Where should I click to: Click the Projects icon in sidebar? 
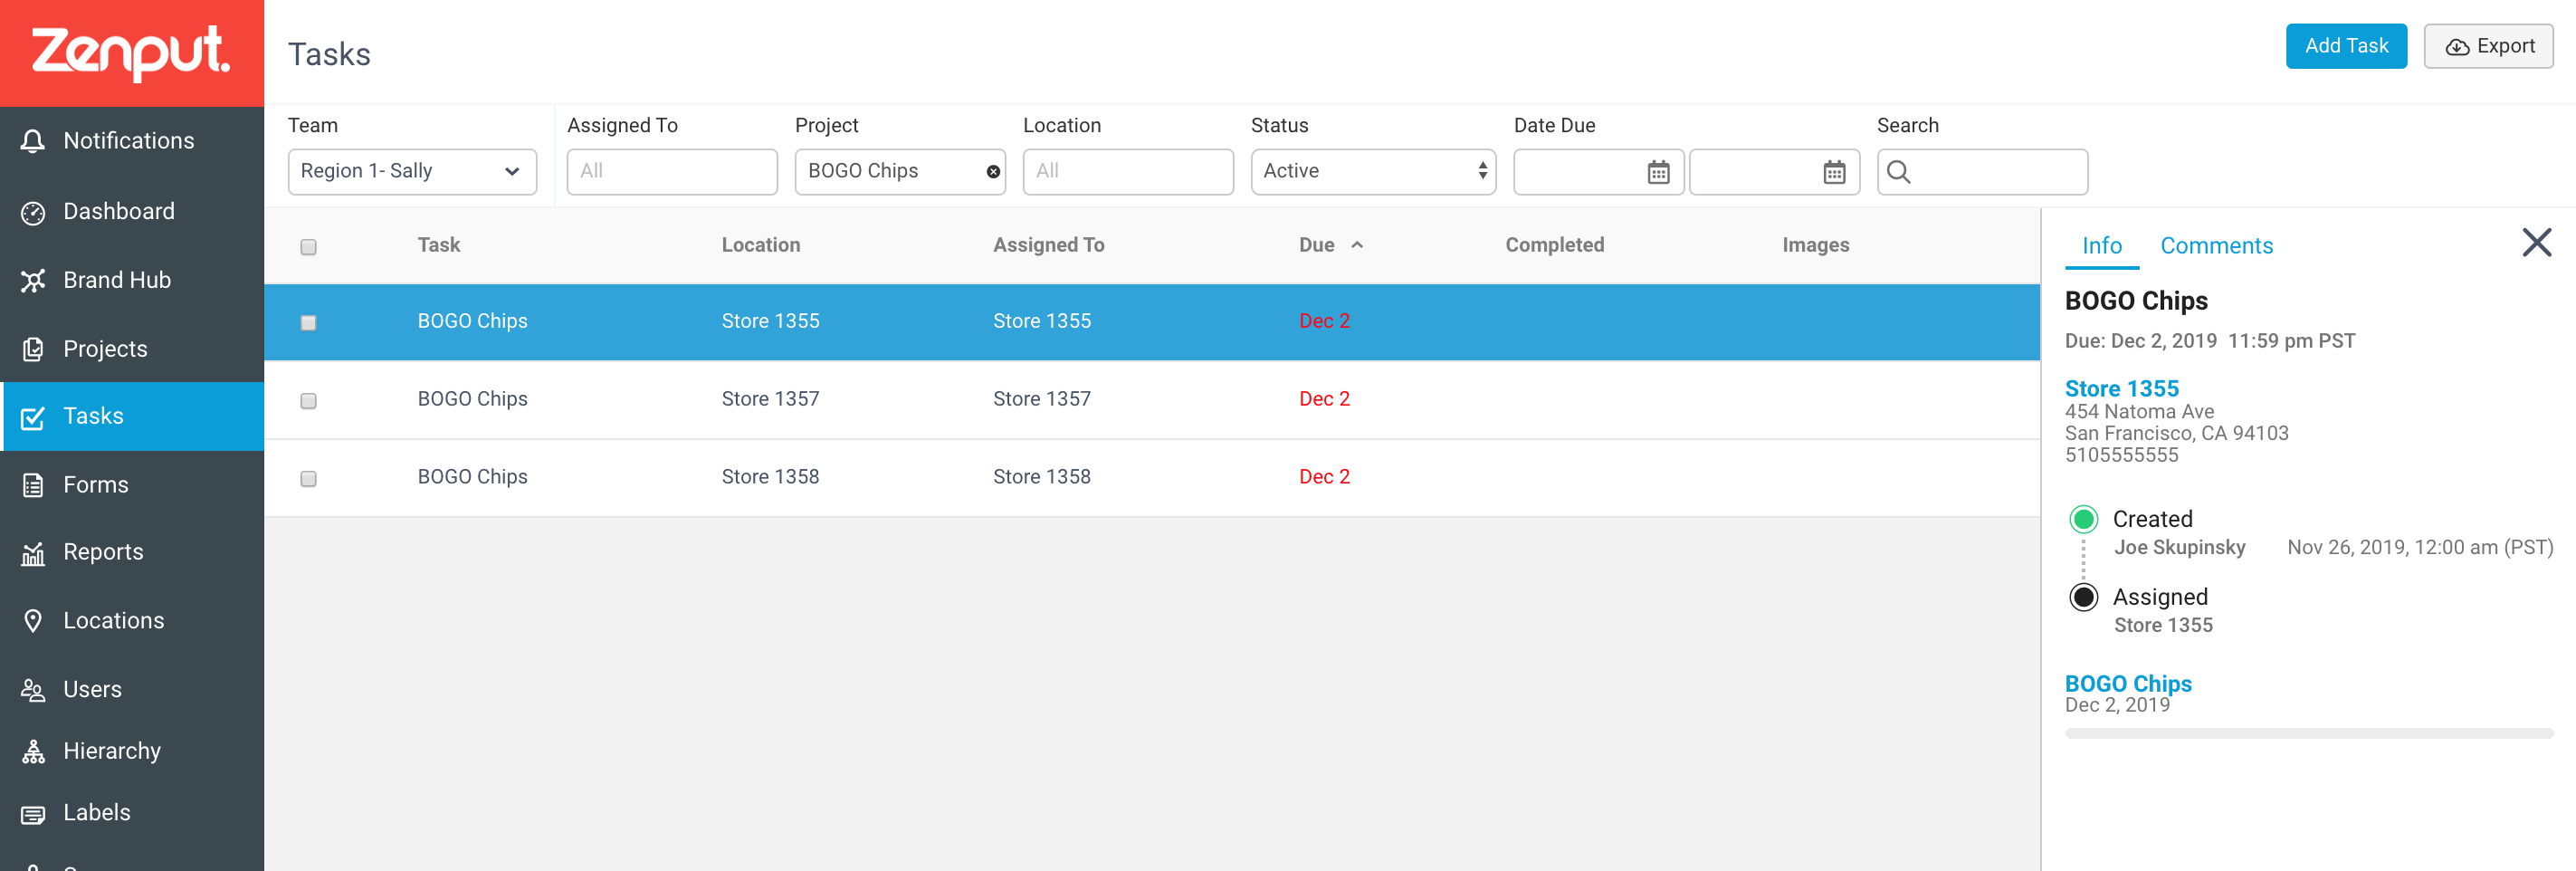33,349
